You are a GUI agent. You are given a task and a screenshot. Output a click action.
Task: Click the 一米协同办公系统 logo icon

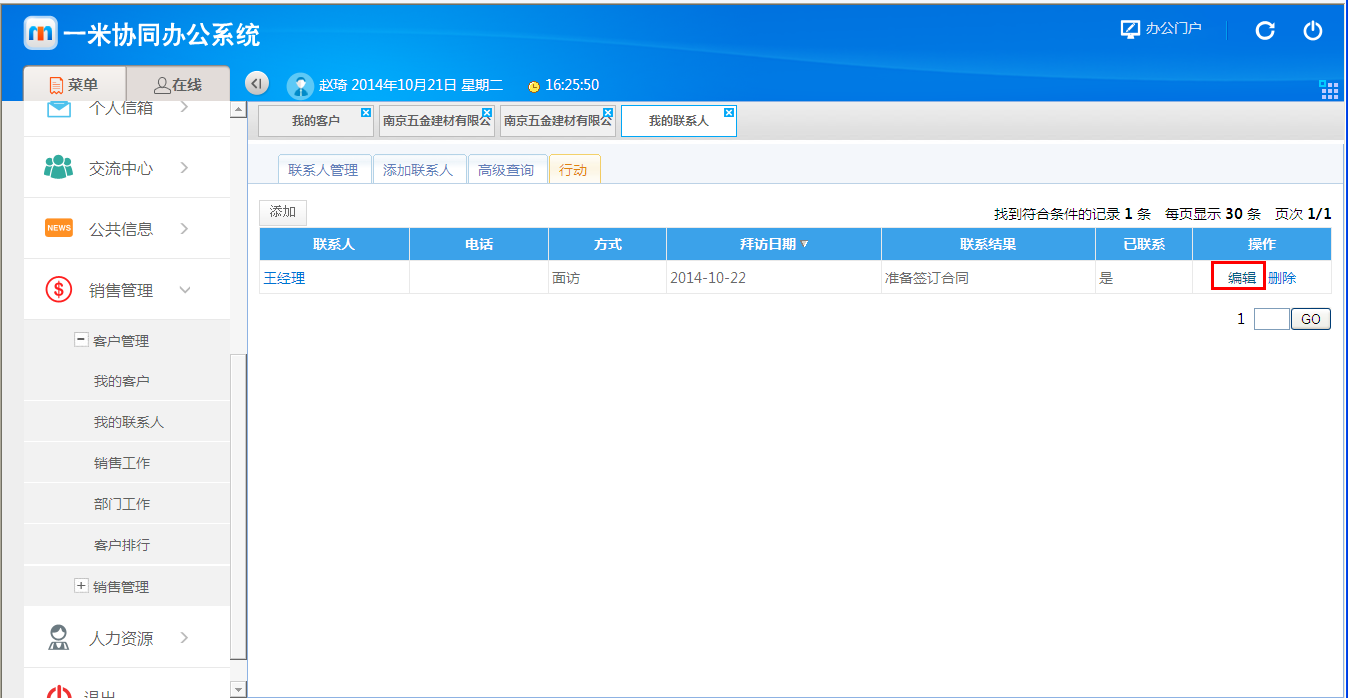tap(41, 33)
